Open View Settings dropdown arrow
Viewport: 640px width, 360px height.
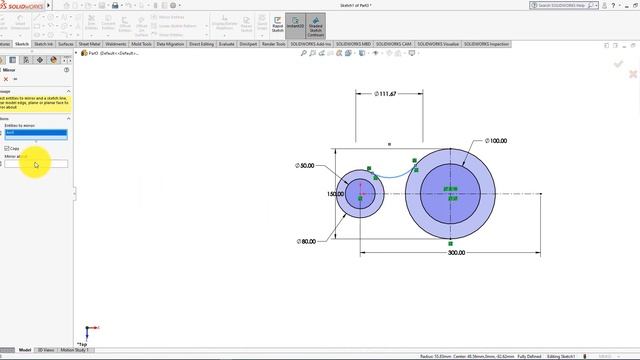pyautogui.click(x=418, y=53)
